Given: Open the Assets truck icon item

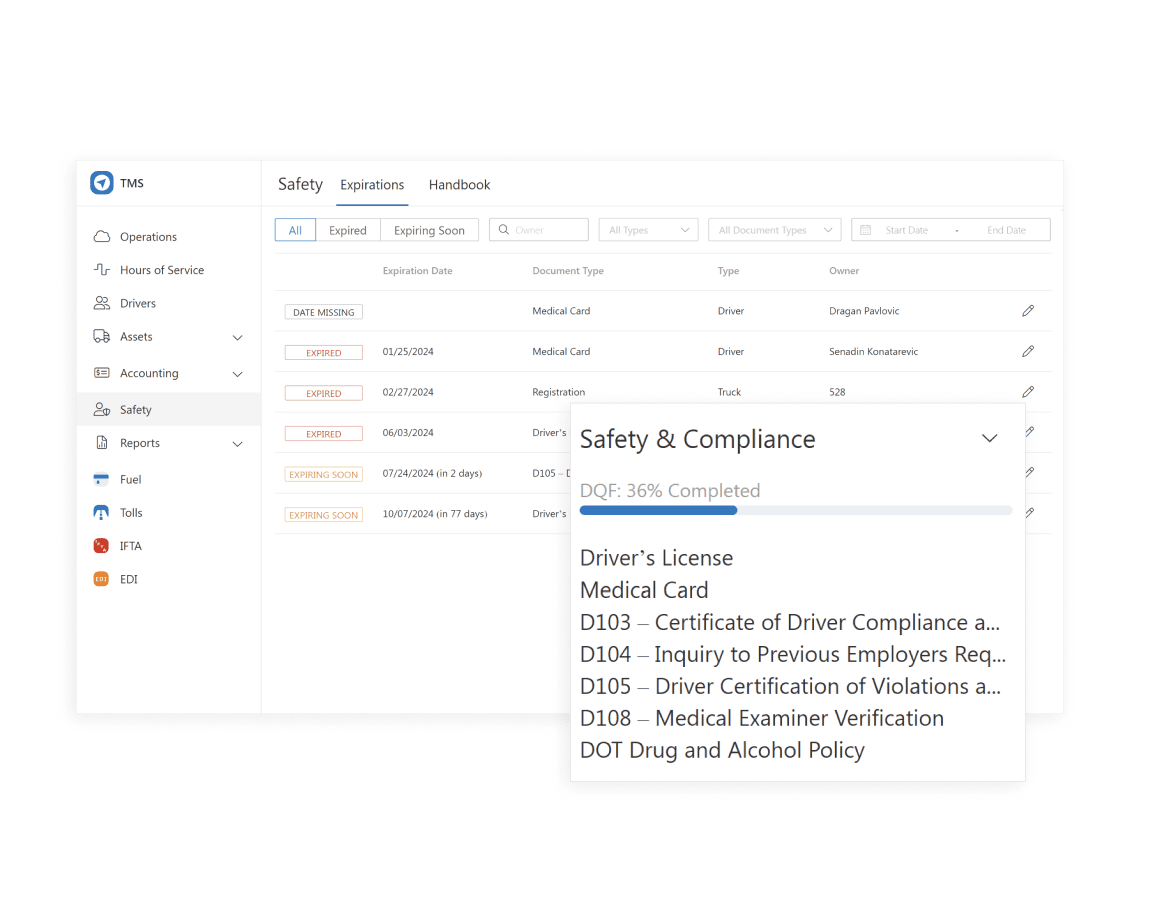Looking at the screenshot, I should [101, 337].
